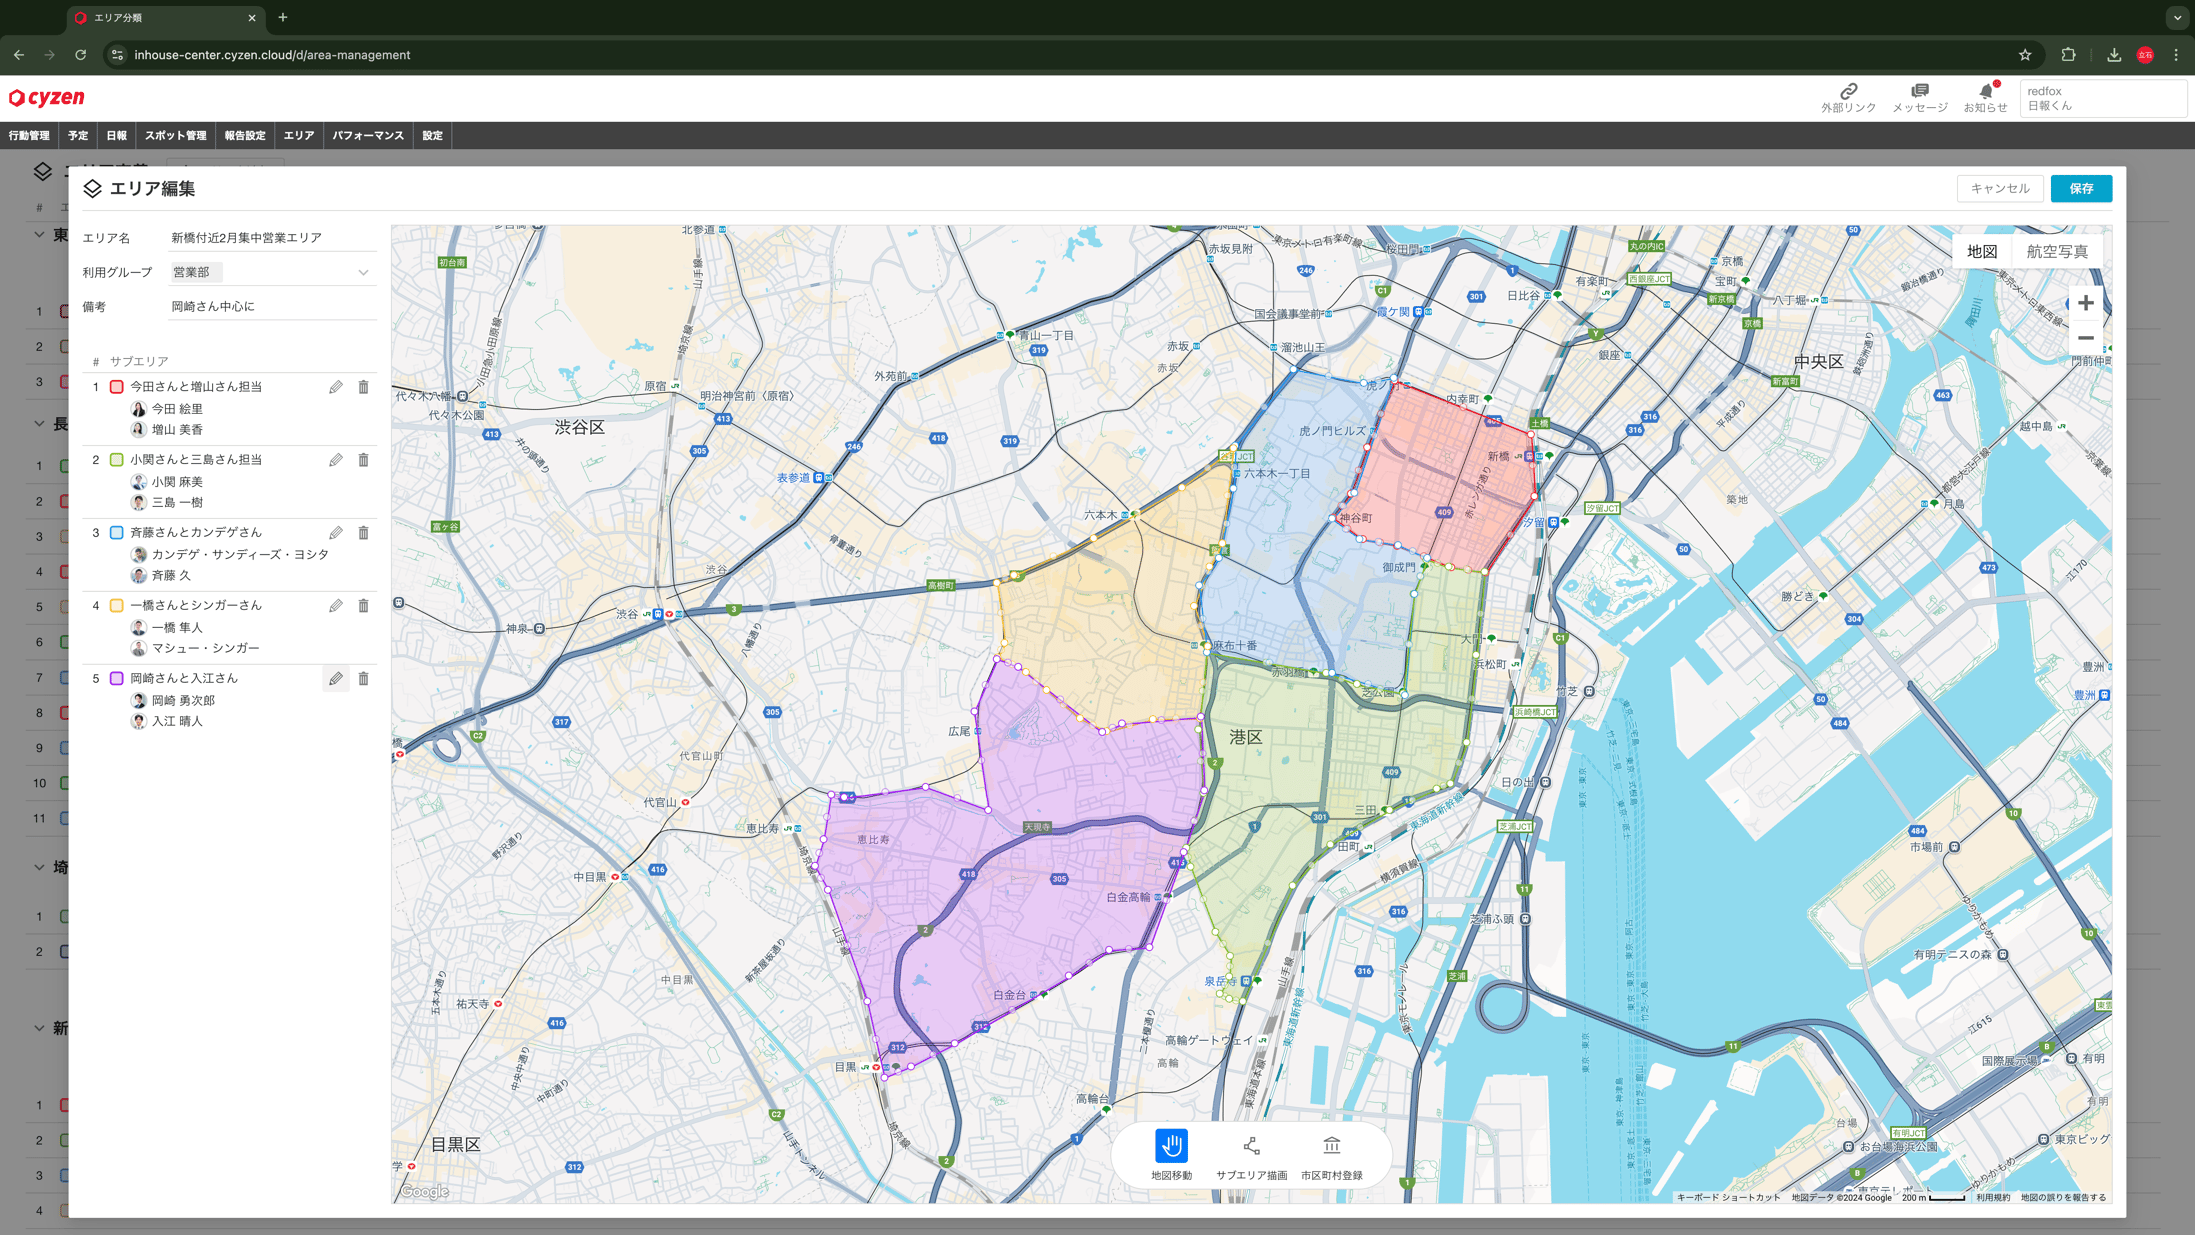This screenshot has width=2195, height=1235.
Task: Zoom out the map with minus button
Action: point(2085,338)
